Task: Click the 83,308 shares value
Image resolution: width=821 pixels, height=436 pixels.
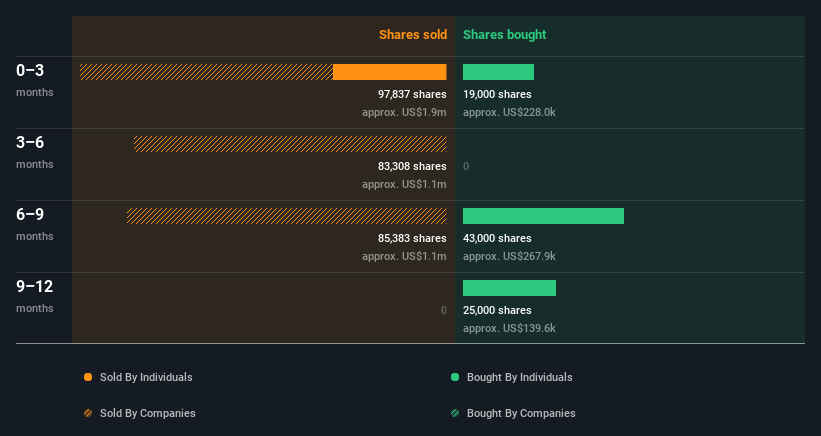Action: pos(412,166)
